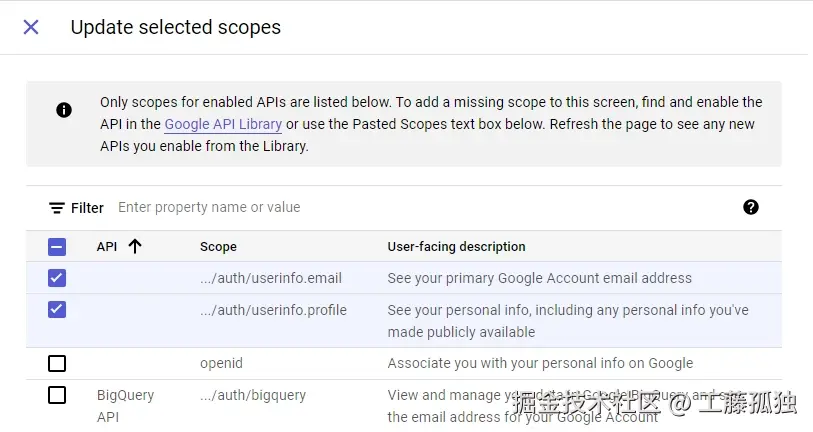The width and height of the screenshot is (813, 432).
Task: Uncheck the userinfo.profile scope checkbox
Action: [57, 310]
